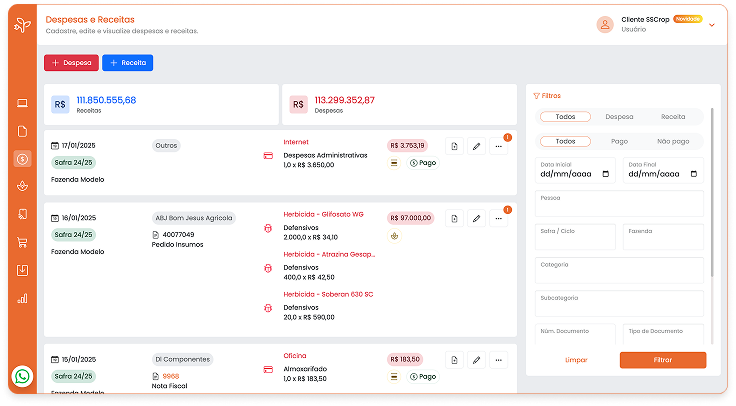This screenshot has width=736, height=406.
Task: Open the bar chart reports sidebar icon
Action: coord(22,298)
